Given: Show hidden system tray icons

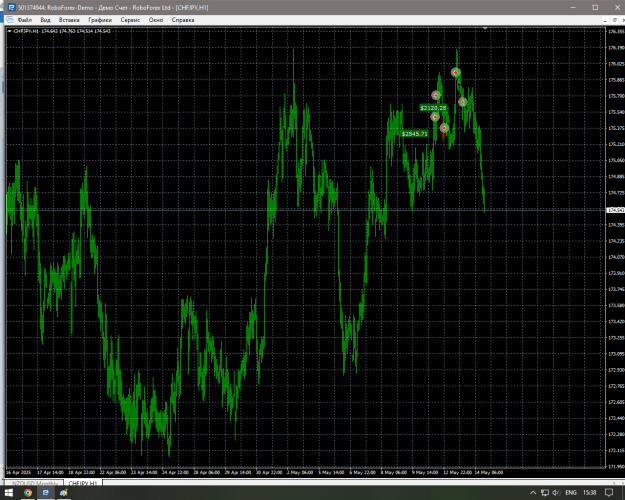Looking at the screenshot, I should point(533,493).
